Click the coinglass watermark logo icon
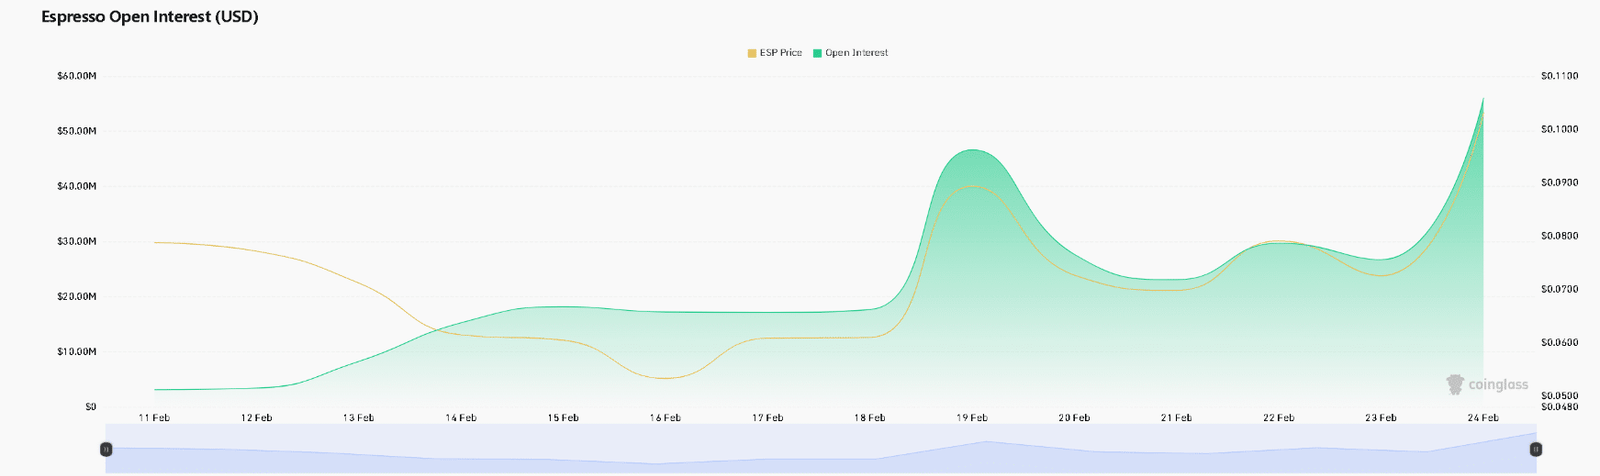This screenshot has width=1600, height=476. click(1455, 385)
